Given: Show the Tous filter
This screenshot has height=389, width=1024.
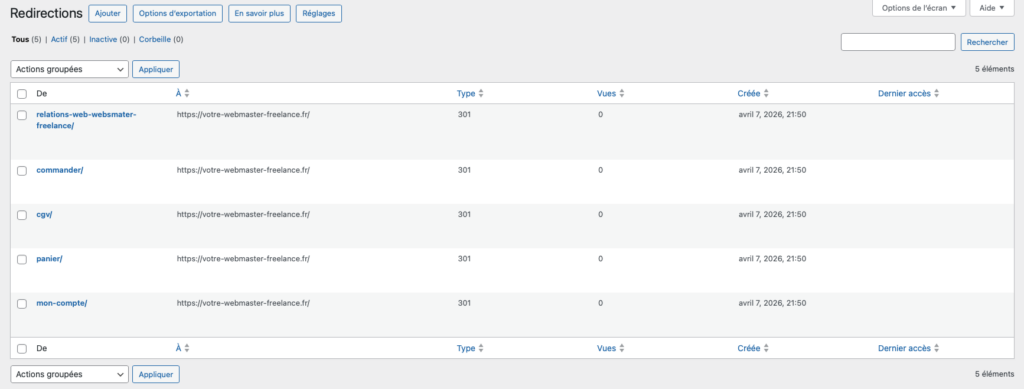Looking at the screenshot, I should [20, 39].
